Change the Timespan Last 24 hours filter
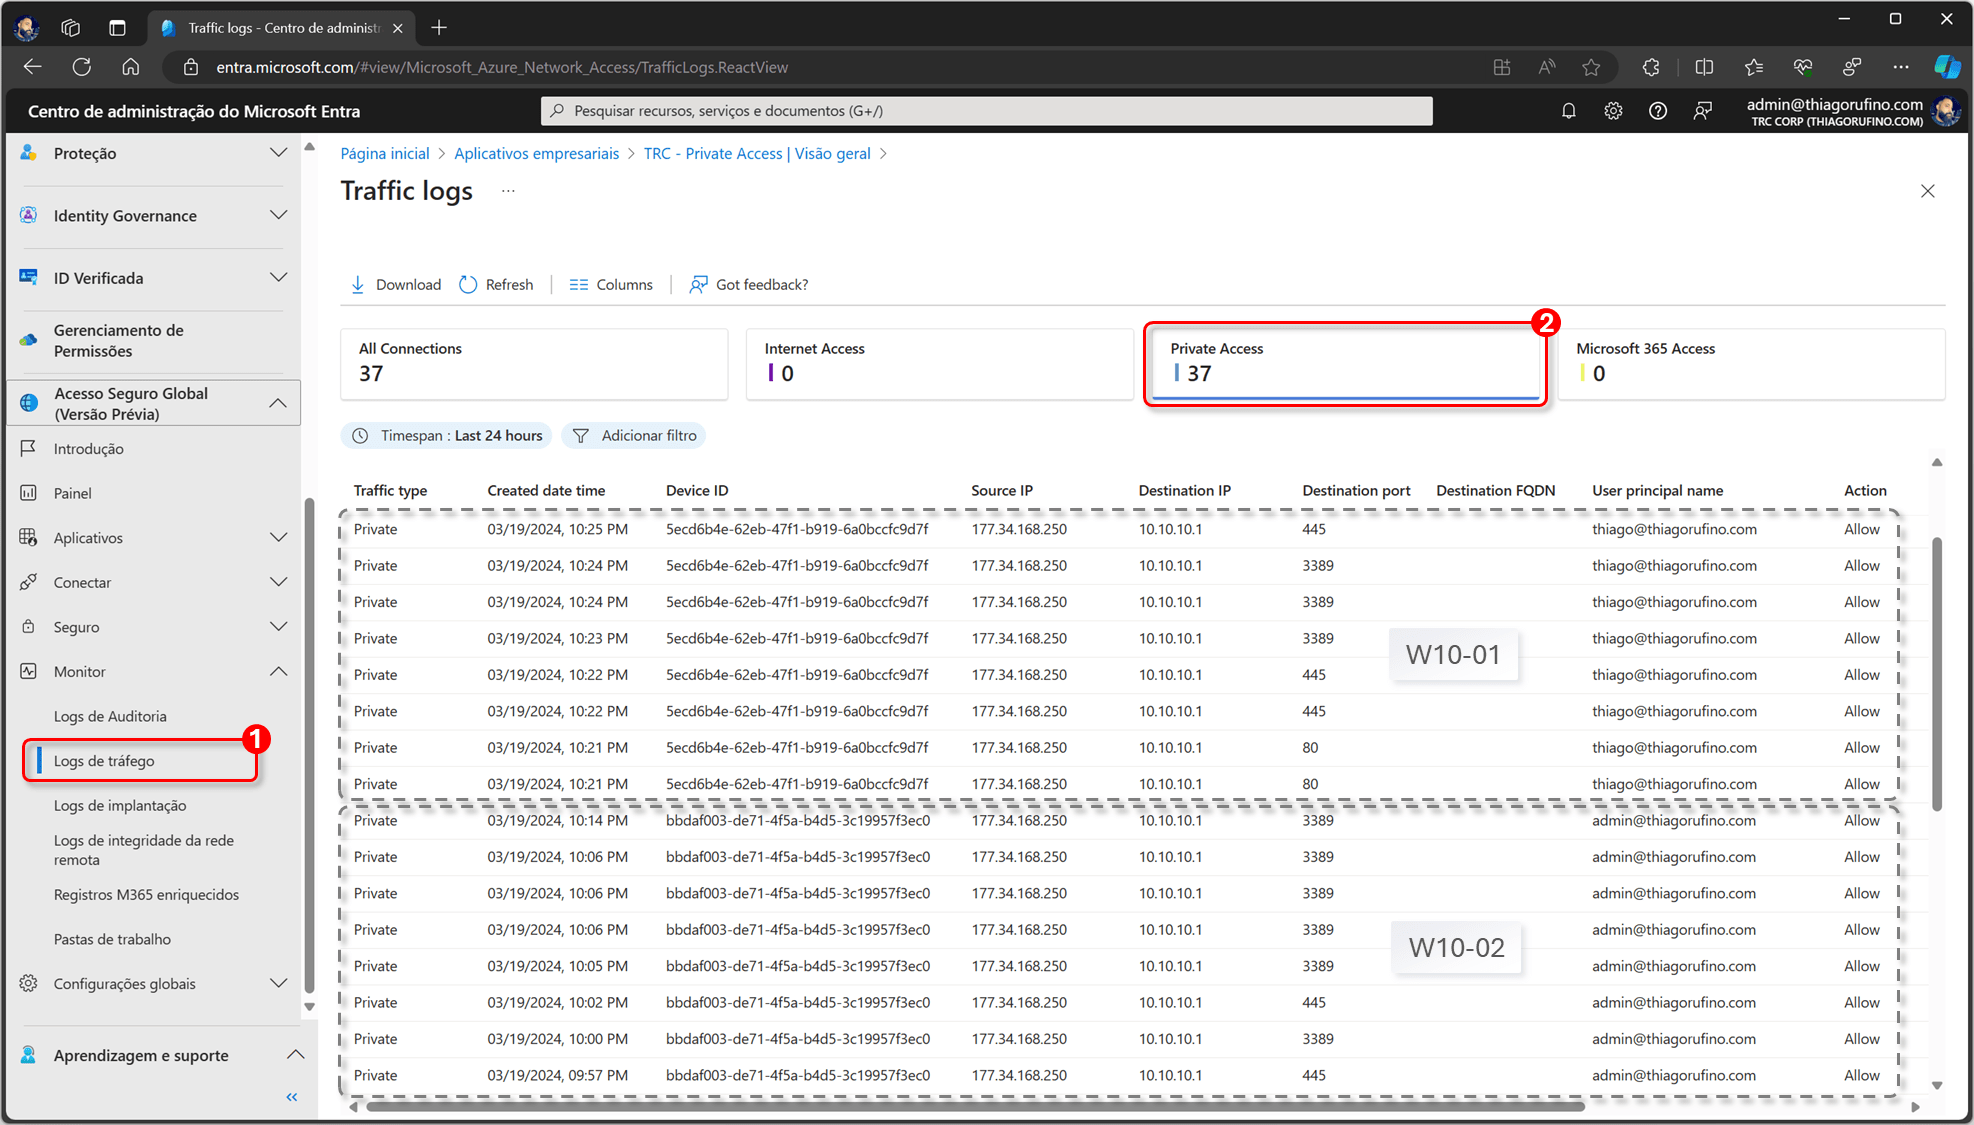Image resolution: width=1974 pixels, height=1125 pixels. tap(447, 436)
